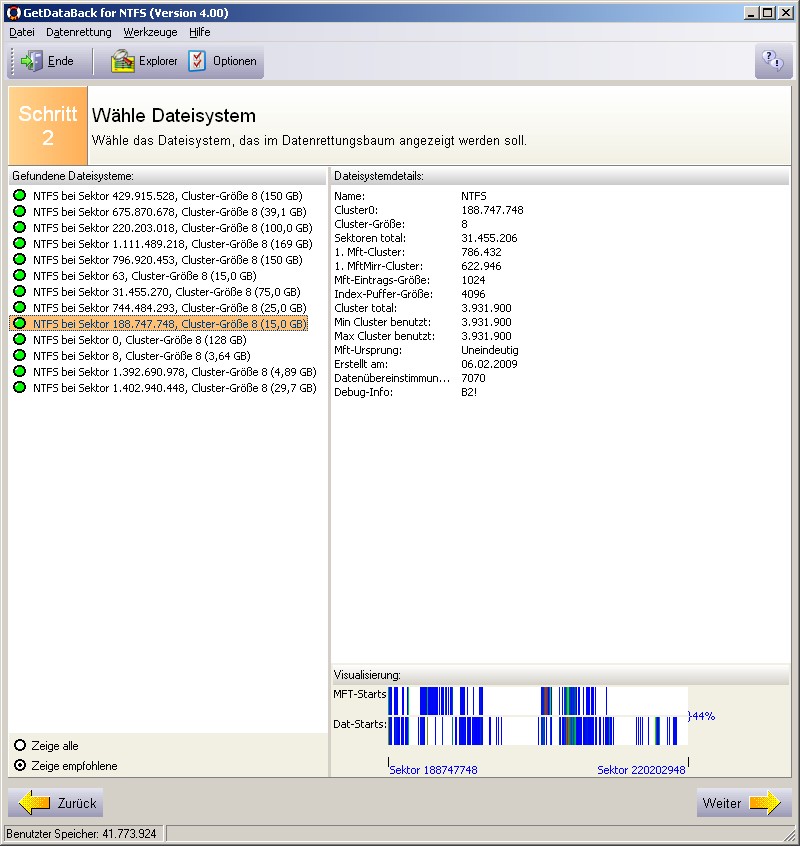The width and height of the screenshot is (800, 846).
Task: Click the green dot for sector 1.402.940.448
Action: (19, 387)
